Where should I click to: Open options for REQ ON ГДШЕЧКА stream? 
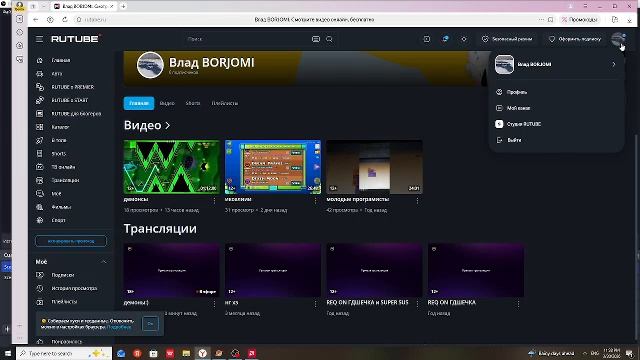(518, 304)
